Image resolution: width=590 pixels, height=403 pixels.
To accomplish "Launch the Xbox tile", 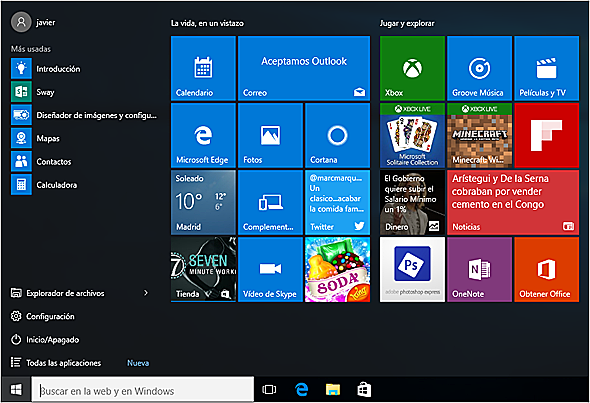I will coord(412,68).
